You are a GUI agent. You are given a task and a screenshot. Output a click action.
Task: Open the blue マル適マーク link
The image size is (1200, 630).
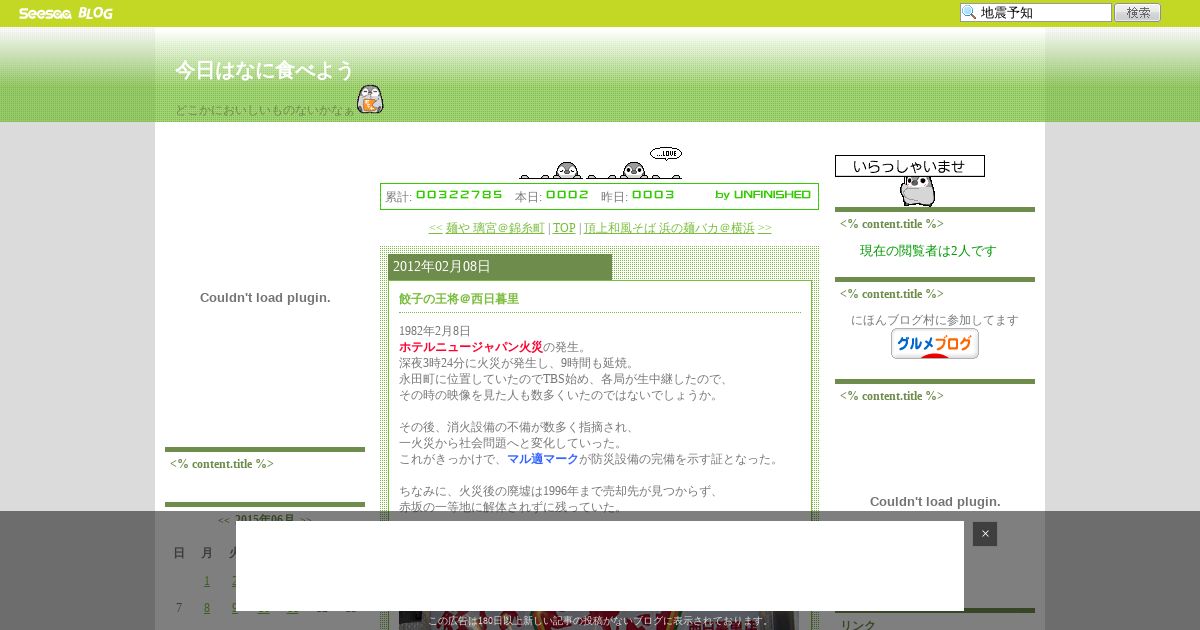[543, 459]
